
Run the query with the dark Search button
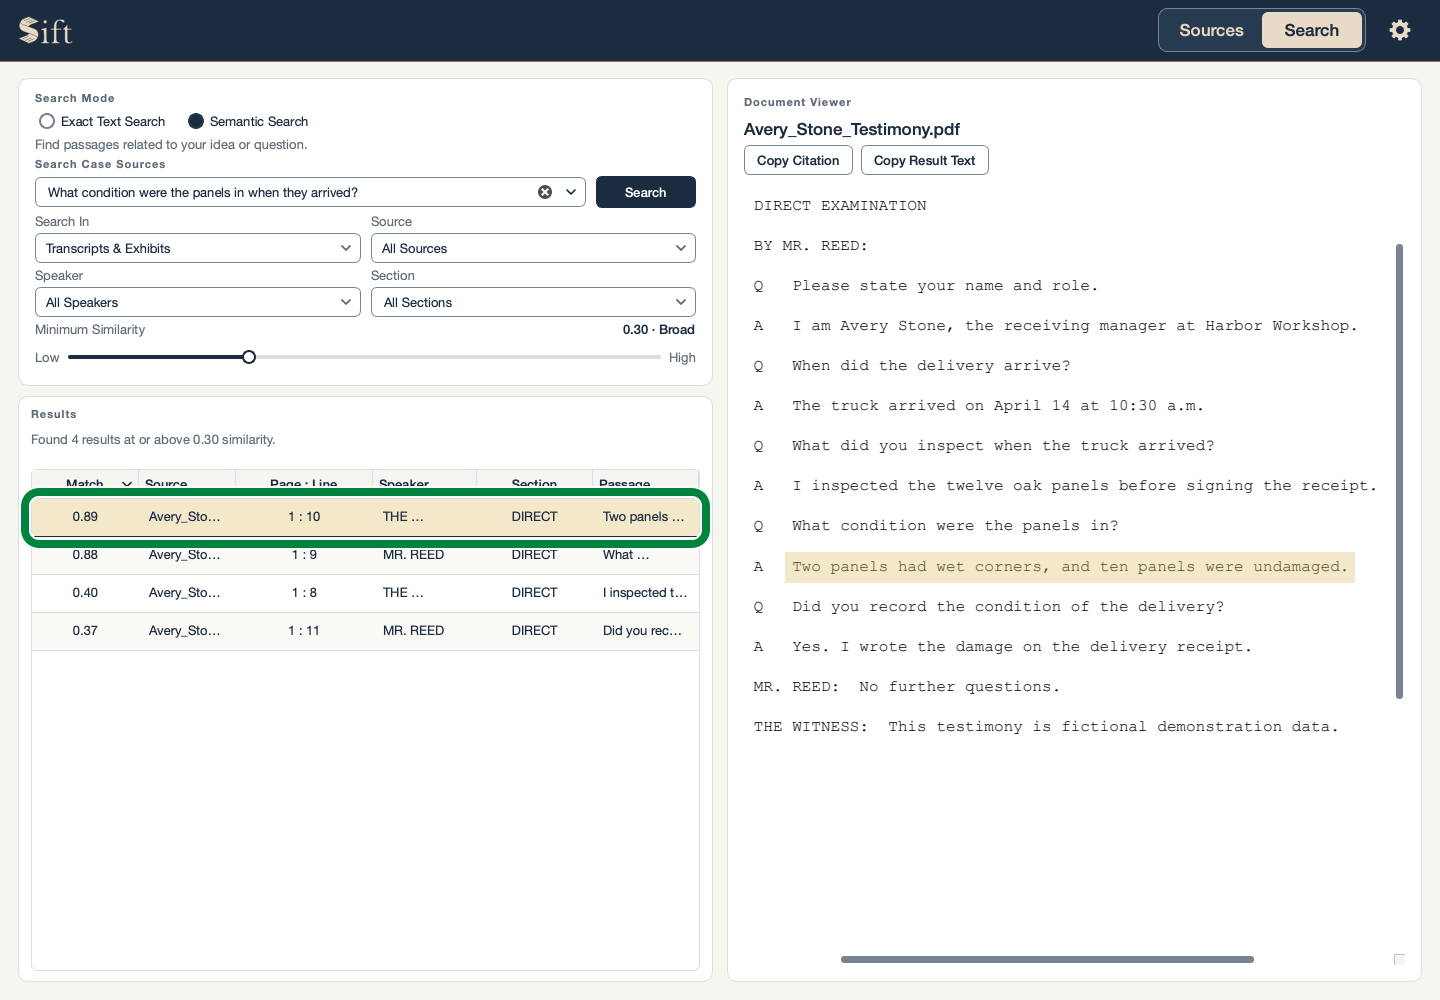tap(646, 192)
